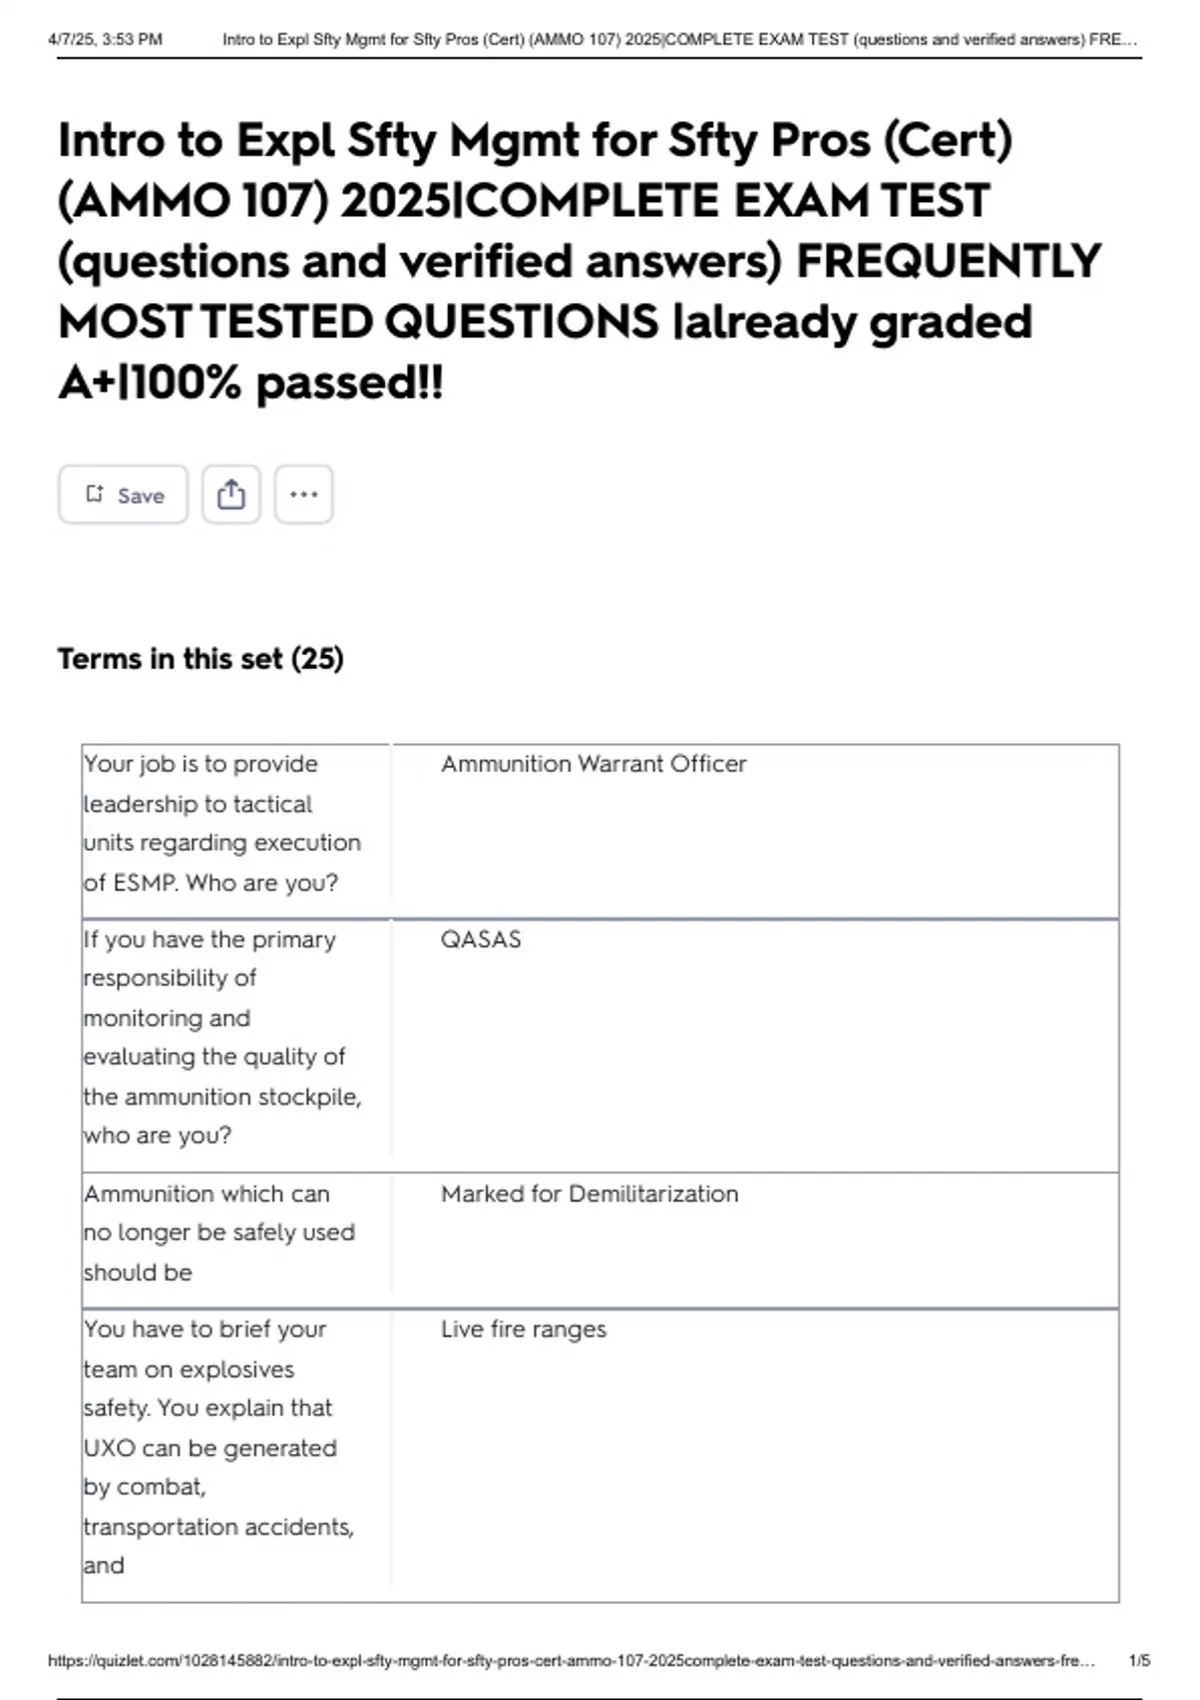1200x1700 pixels.
Task: Click the word 'UXO' in the fourth term
Action: coord(109,1448)
